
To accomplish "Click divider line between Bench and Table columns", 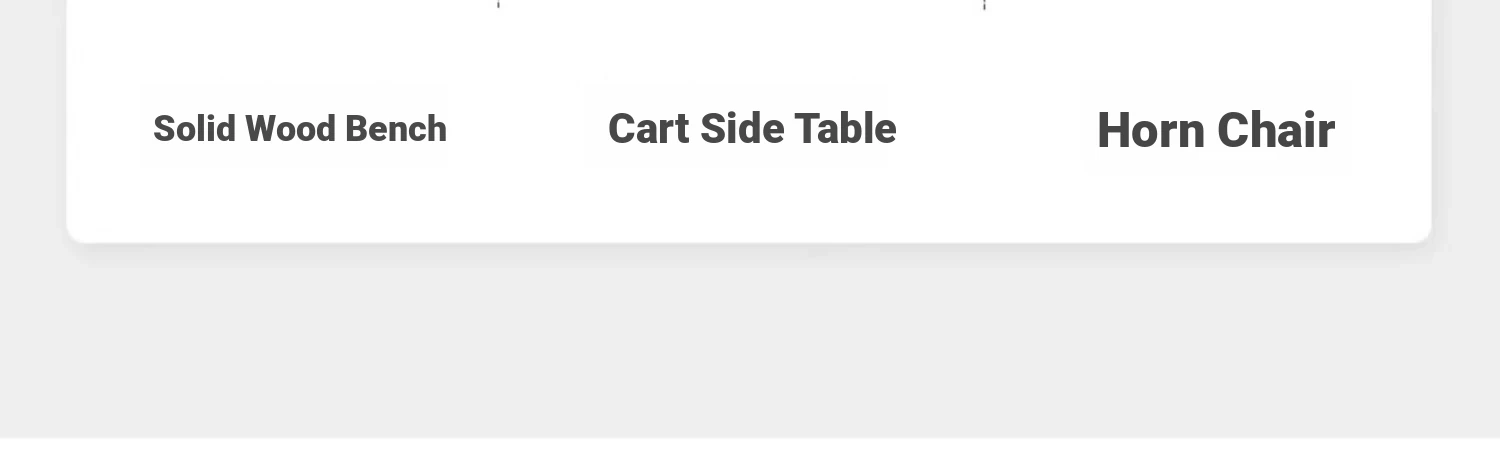I will coord(498,4).
